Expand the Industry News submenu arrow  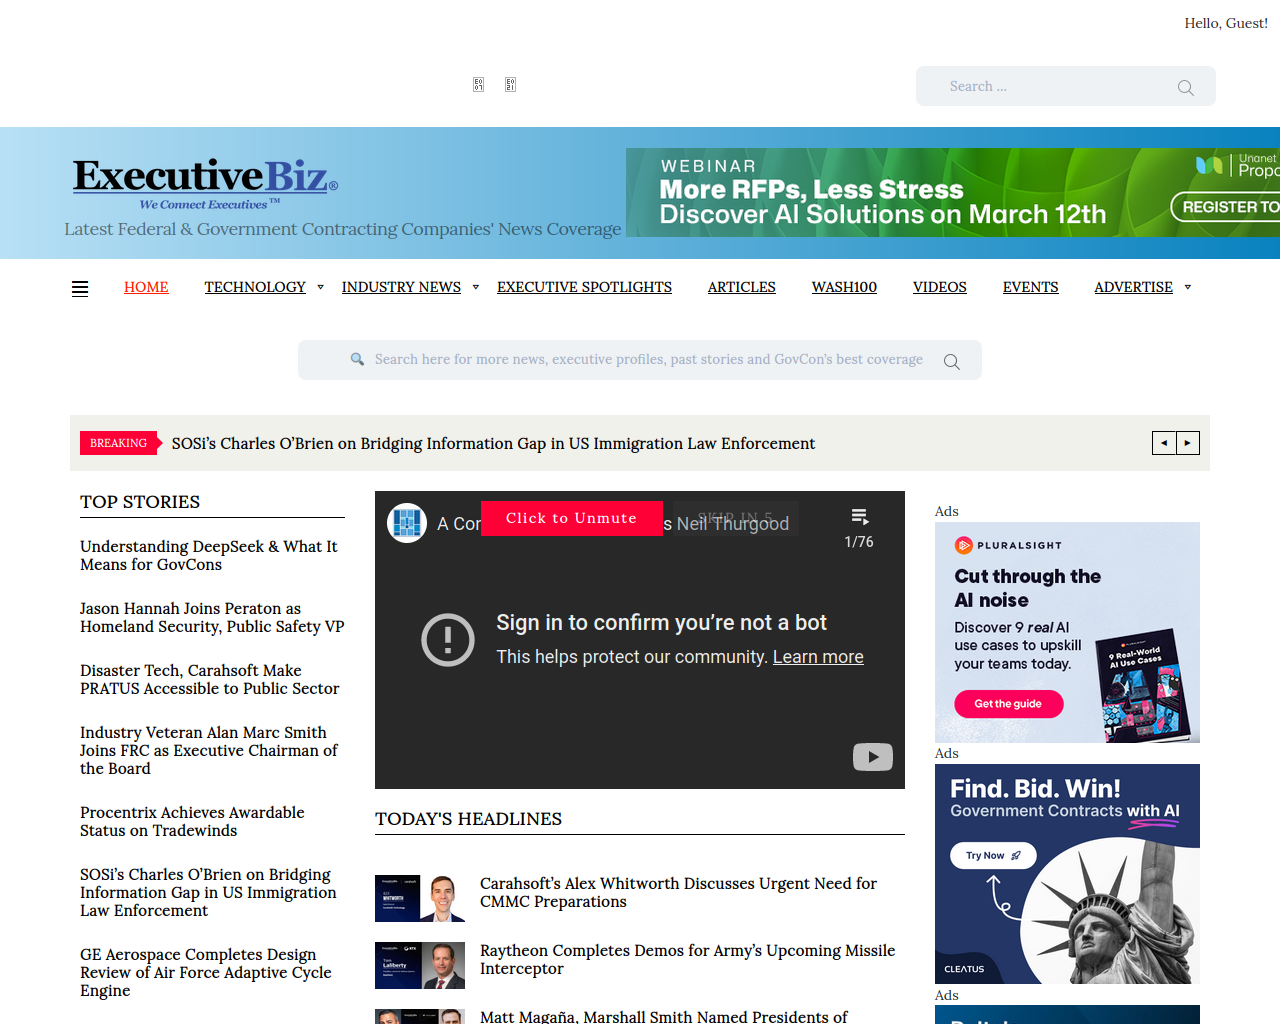click(x=476, y=287)
